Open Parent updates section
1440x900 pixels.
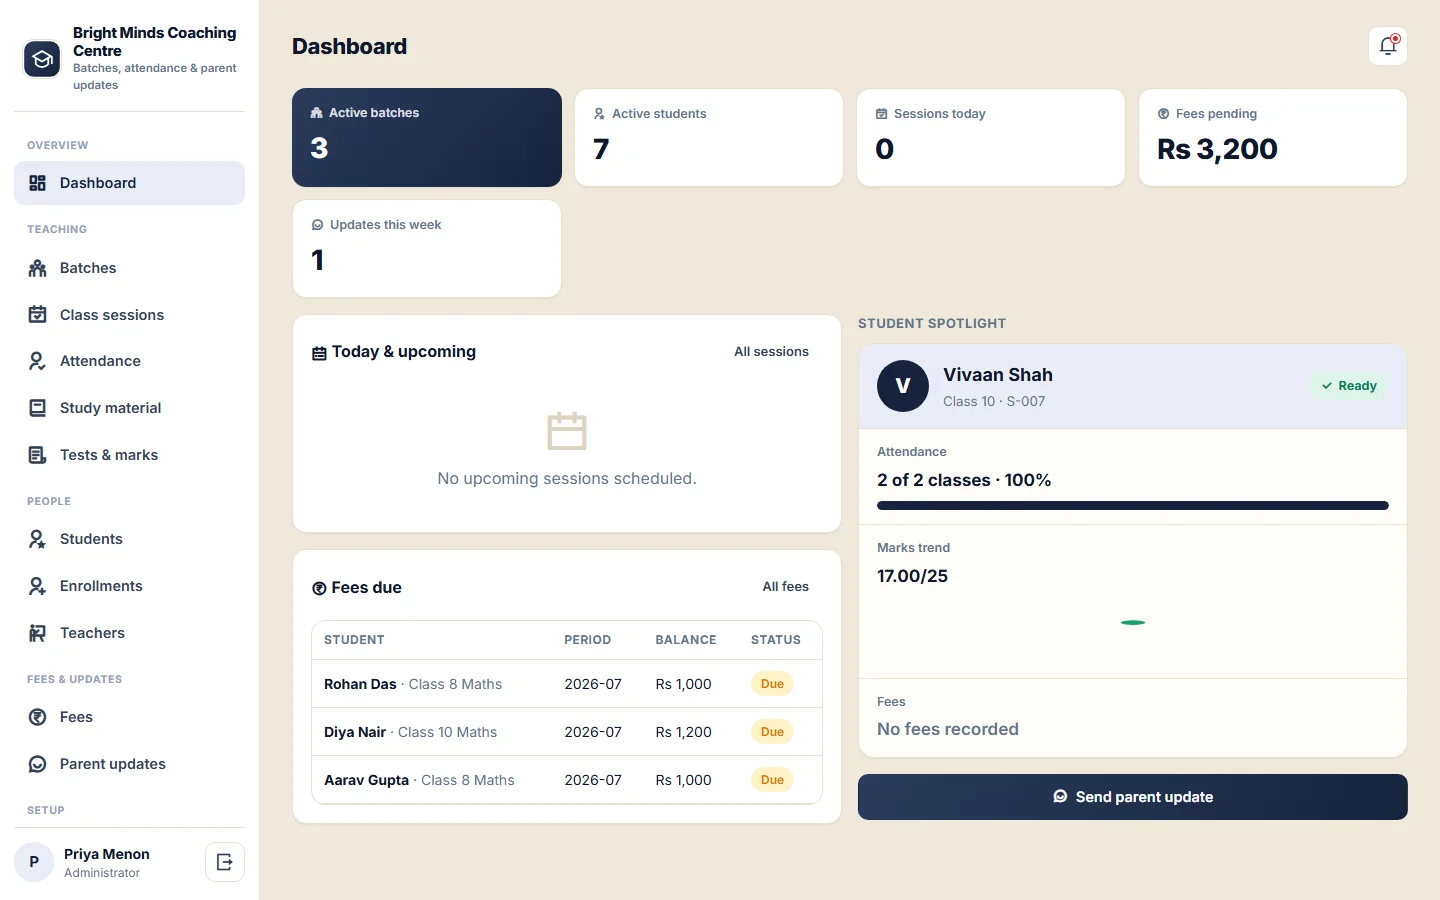(129, 764)
